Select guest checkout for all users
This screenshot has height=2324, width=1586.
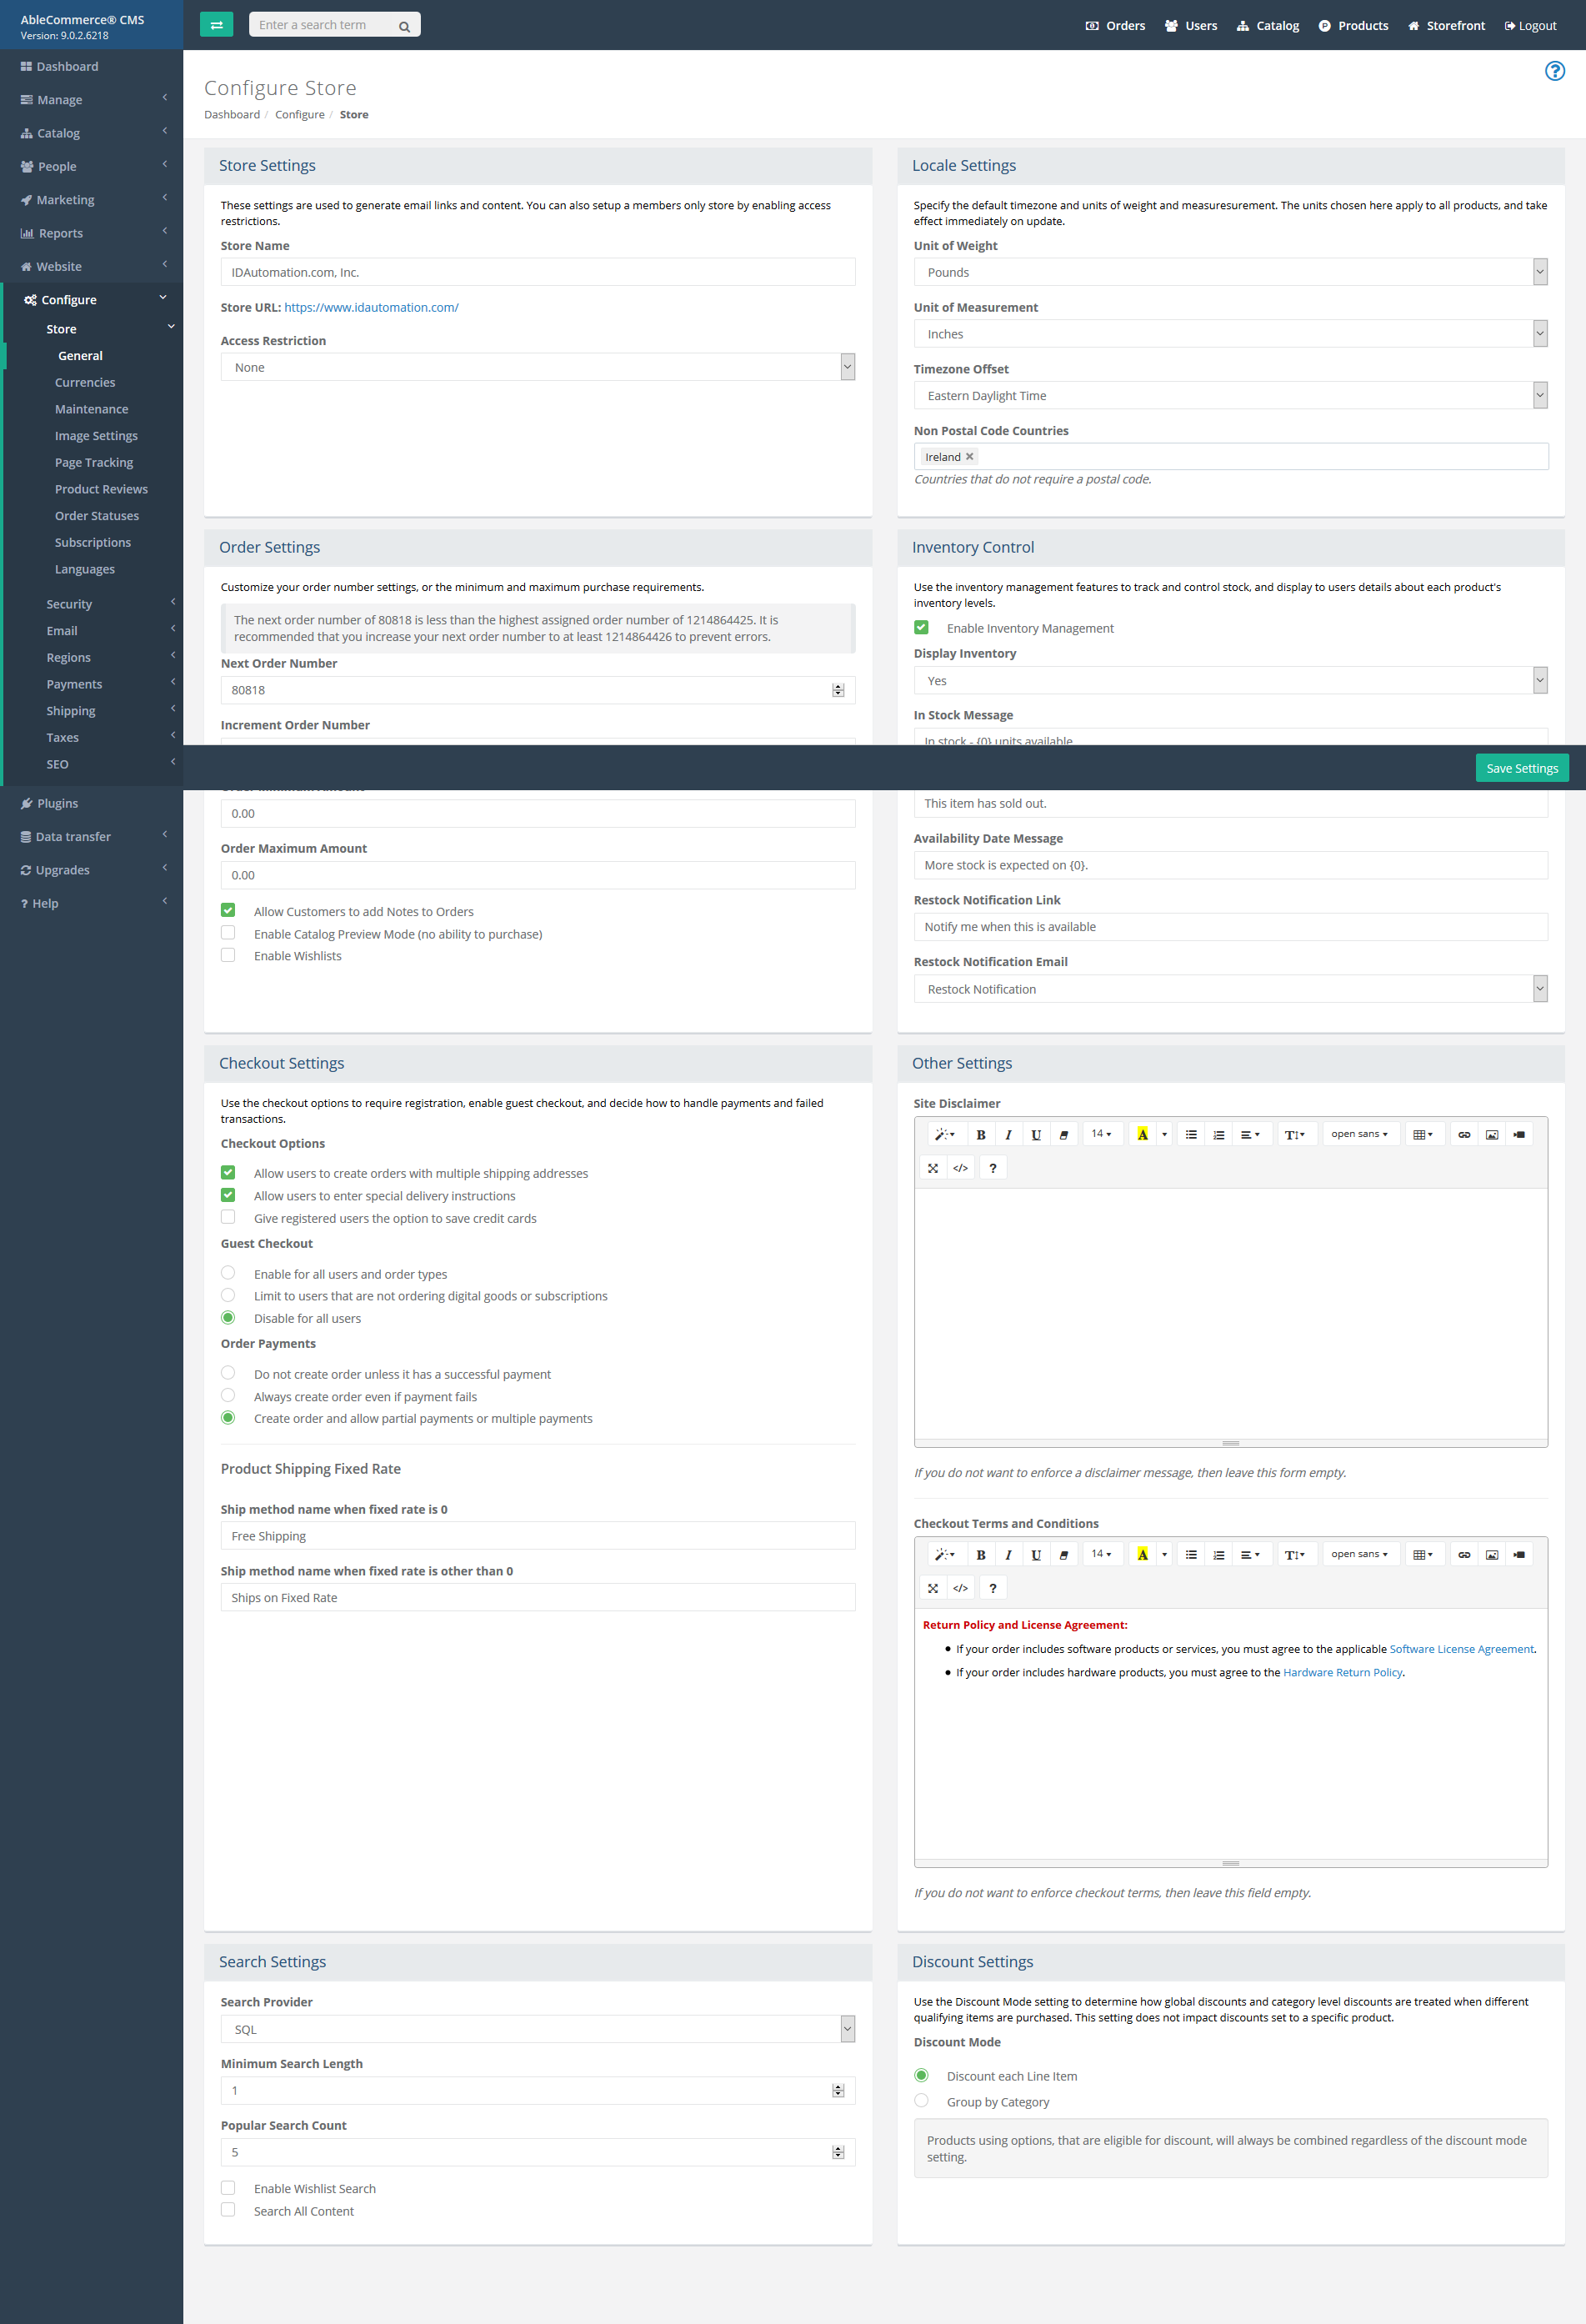click(228, 1273)
